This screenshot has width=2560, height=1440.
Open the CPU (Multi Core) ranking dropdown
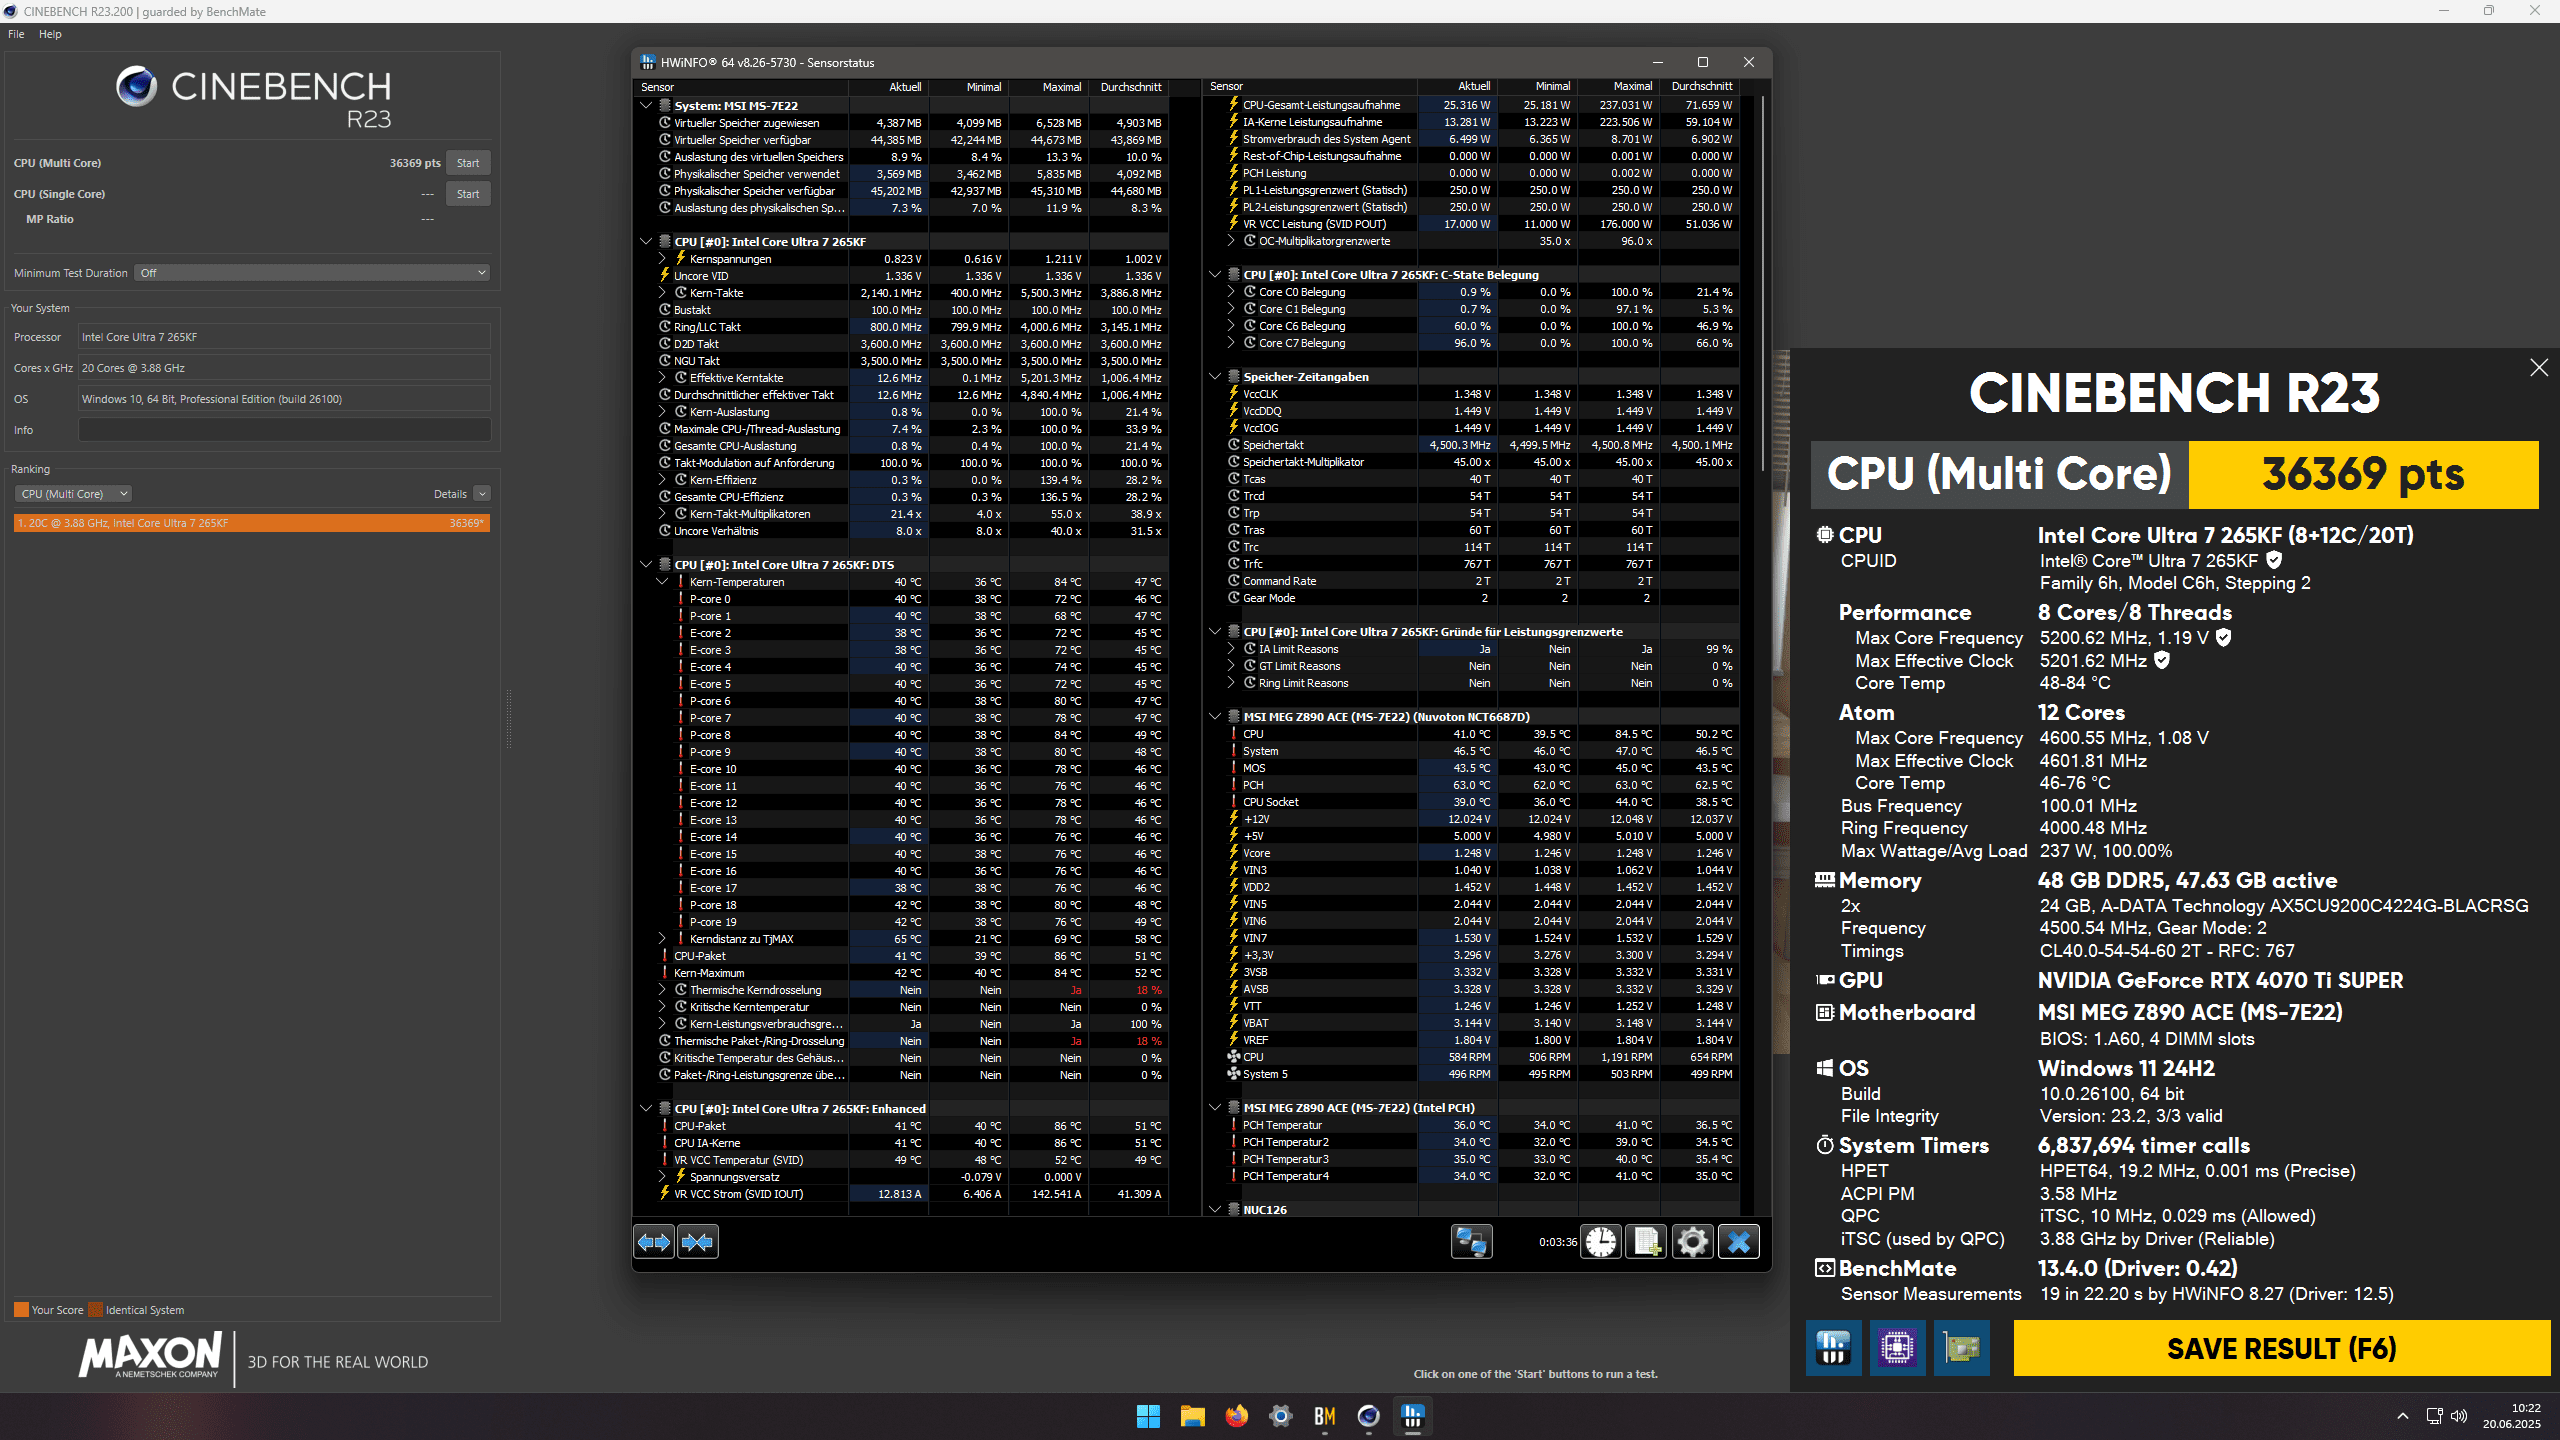pyautogui.click(x=73, y=494)
